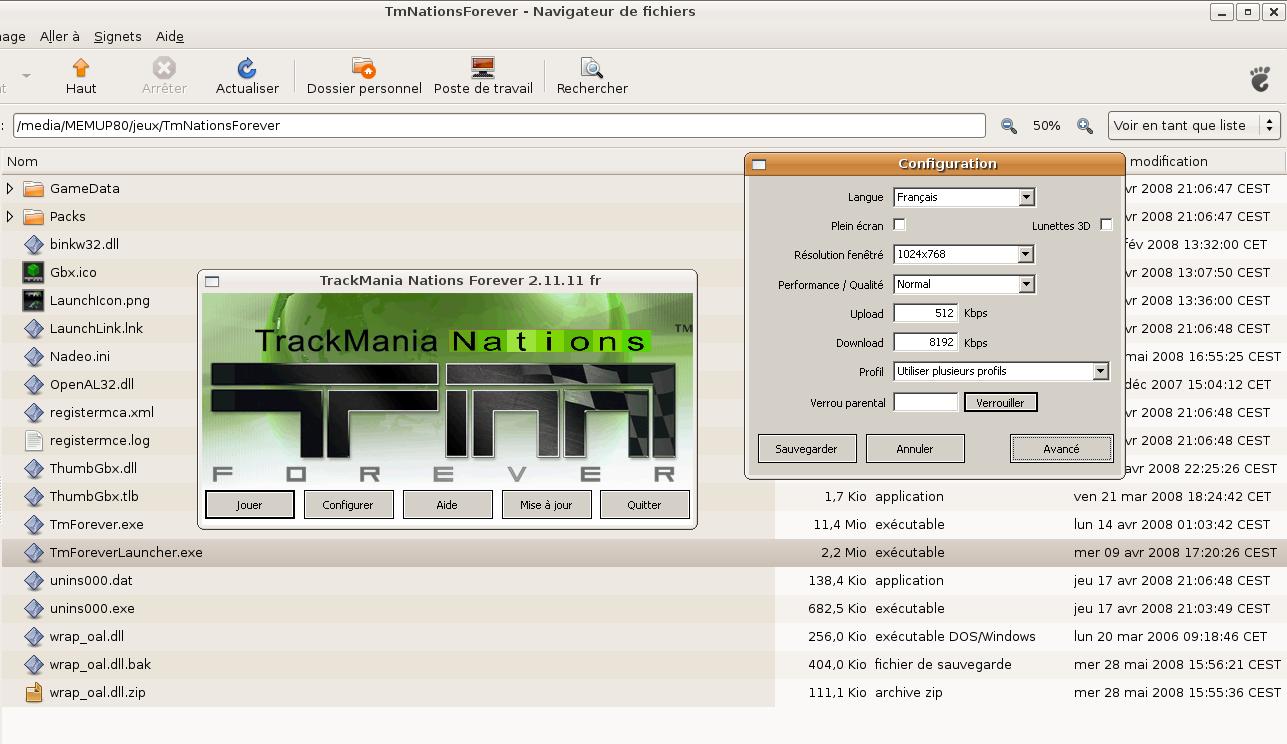Click the GNOME foot activity icon
Screen dimensions: 1287x744
pos(1261,79)
